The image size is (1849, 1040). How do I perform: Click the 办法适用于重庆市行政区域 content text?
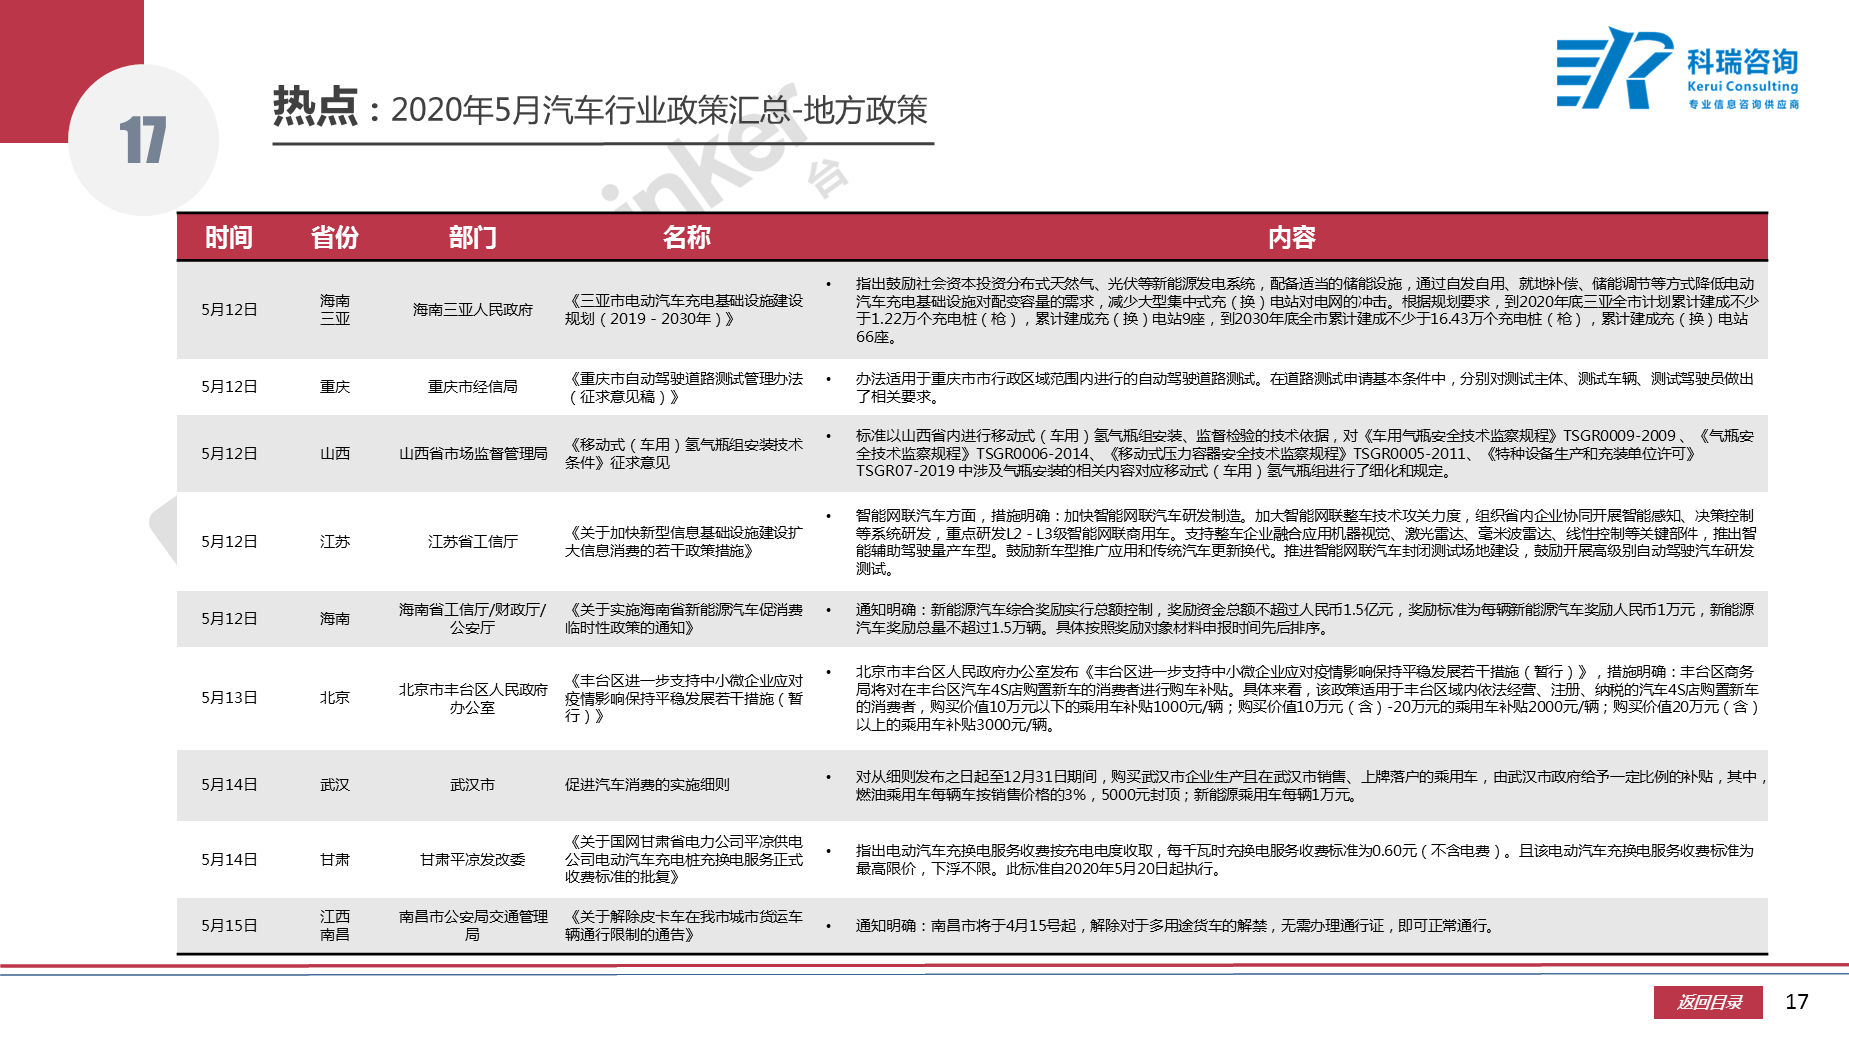[x=1305, y=387]
